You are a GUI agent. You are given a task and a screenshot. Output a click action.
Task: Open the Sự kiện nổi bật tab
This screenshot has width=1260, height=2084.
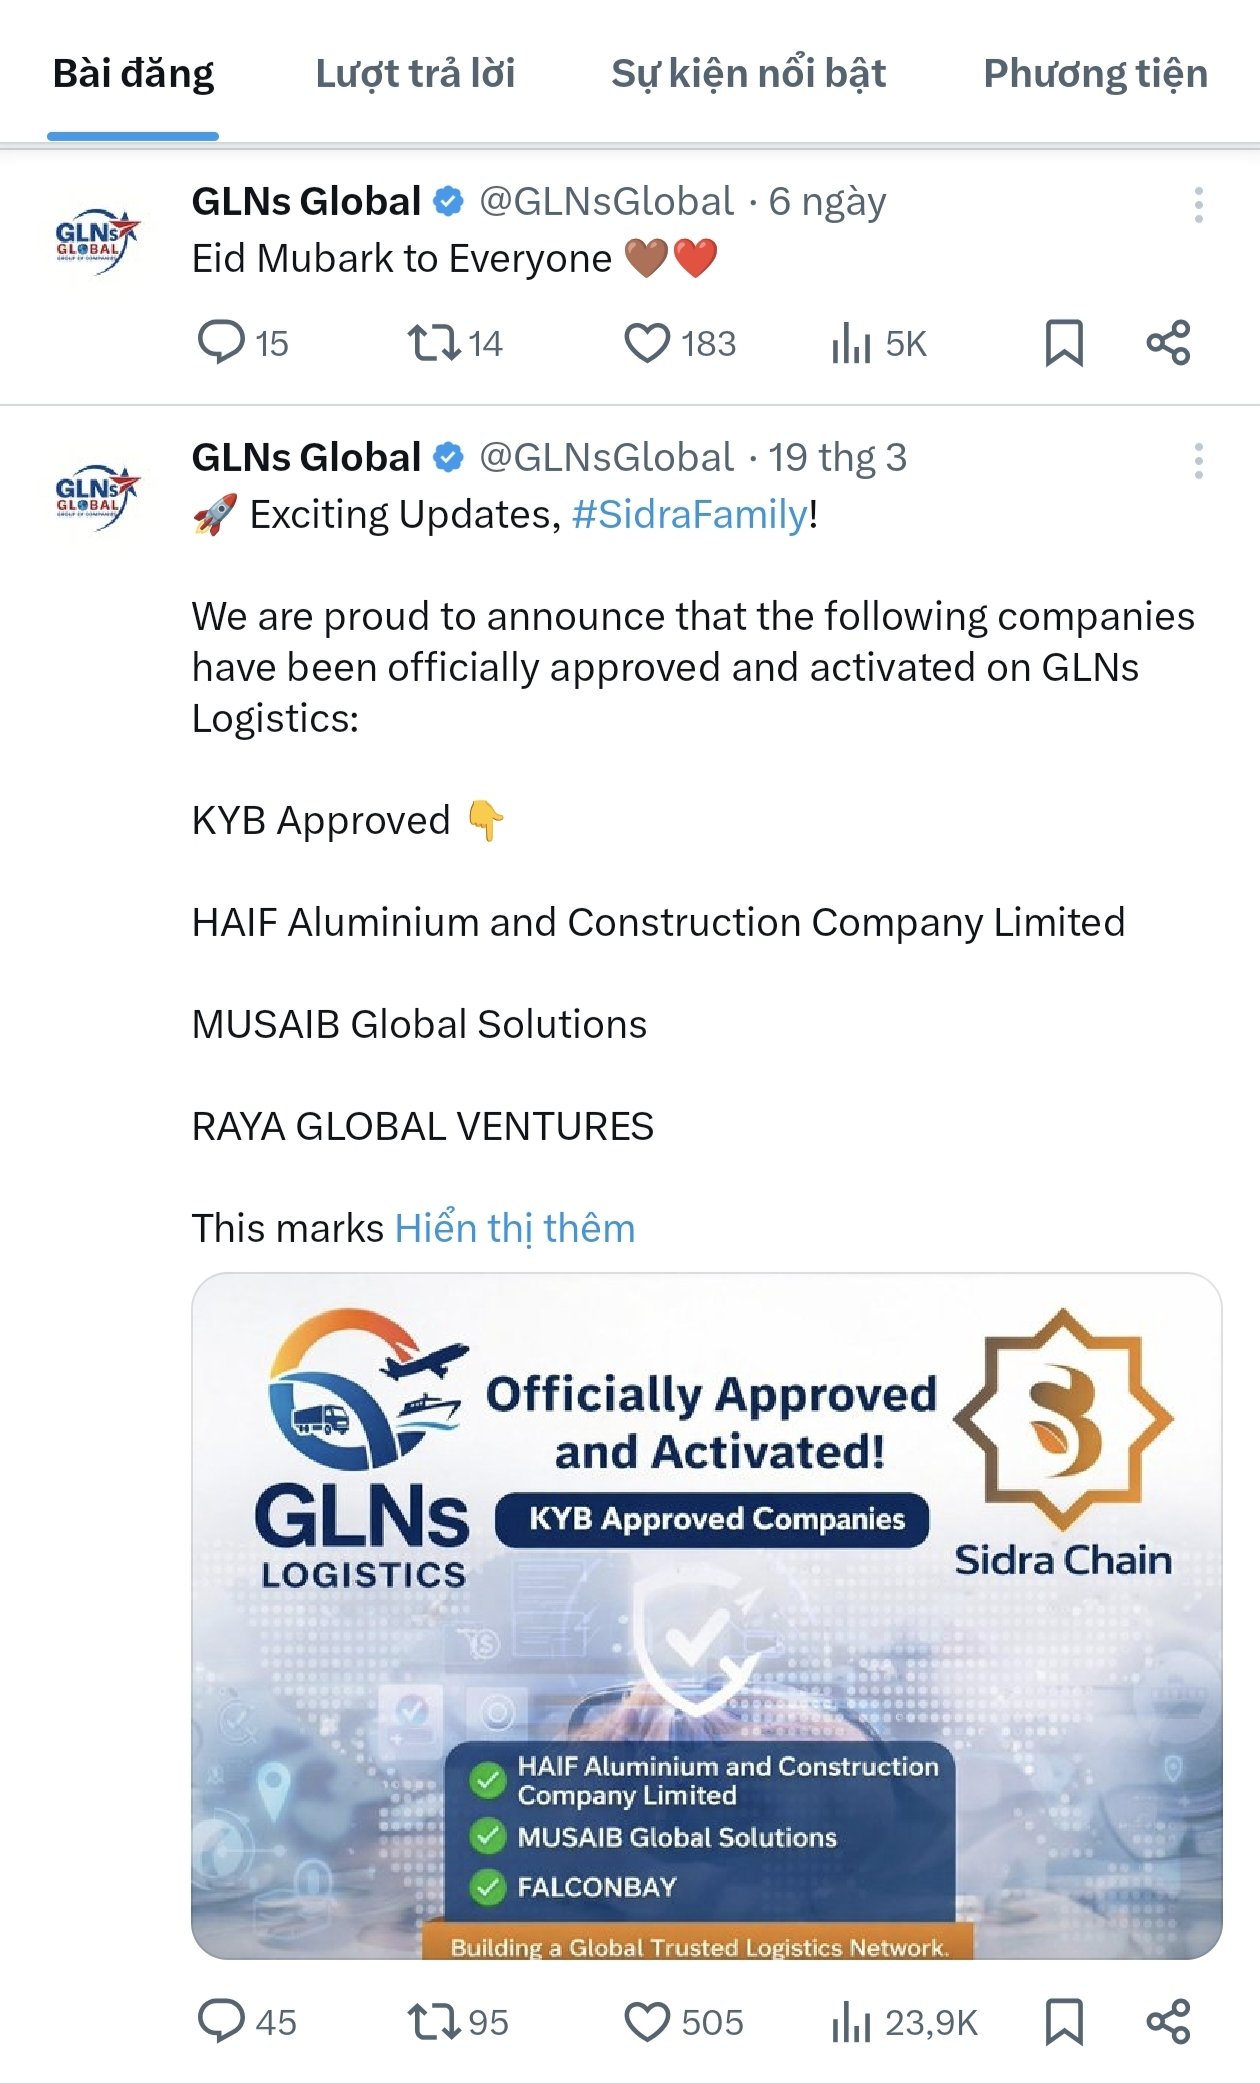(x=748, y=74)
